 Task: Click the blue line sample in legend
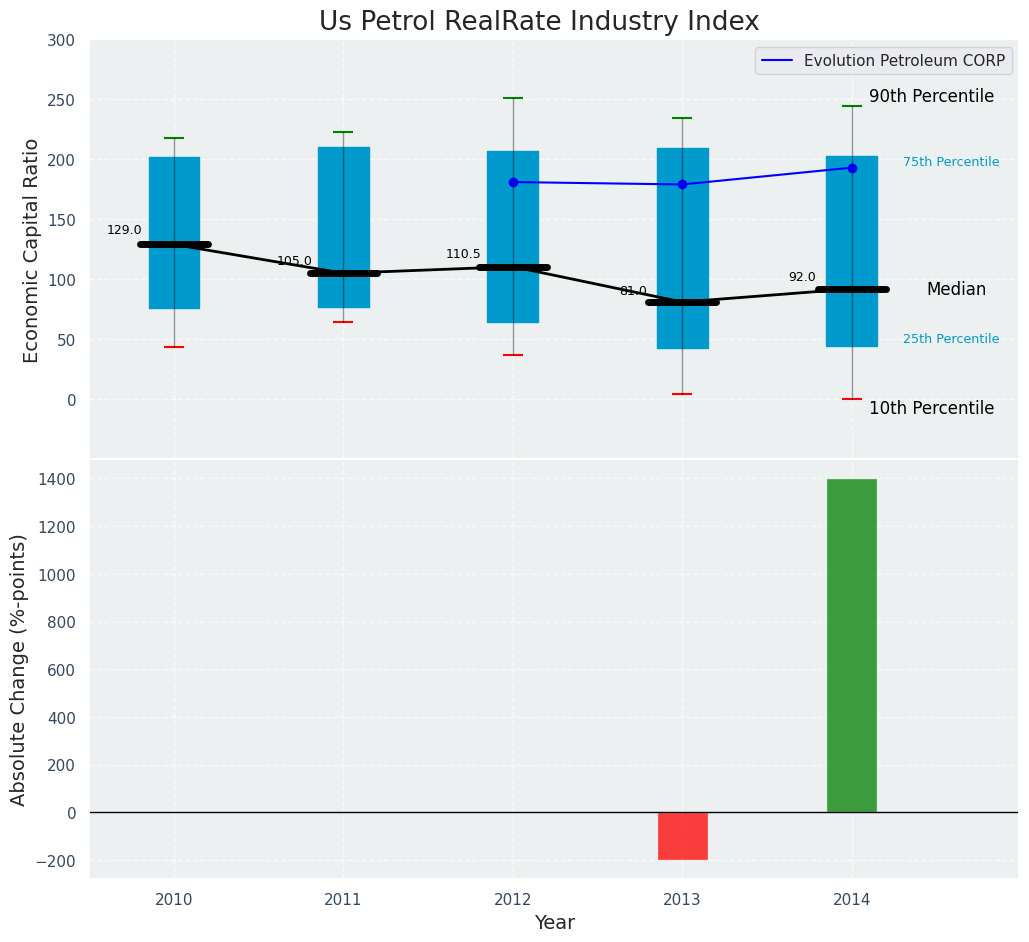pos(777,61)
